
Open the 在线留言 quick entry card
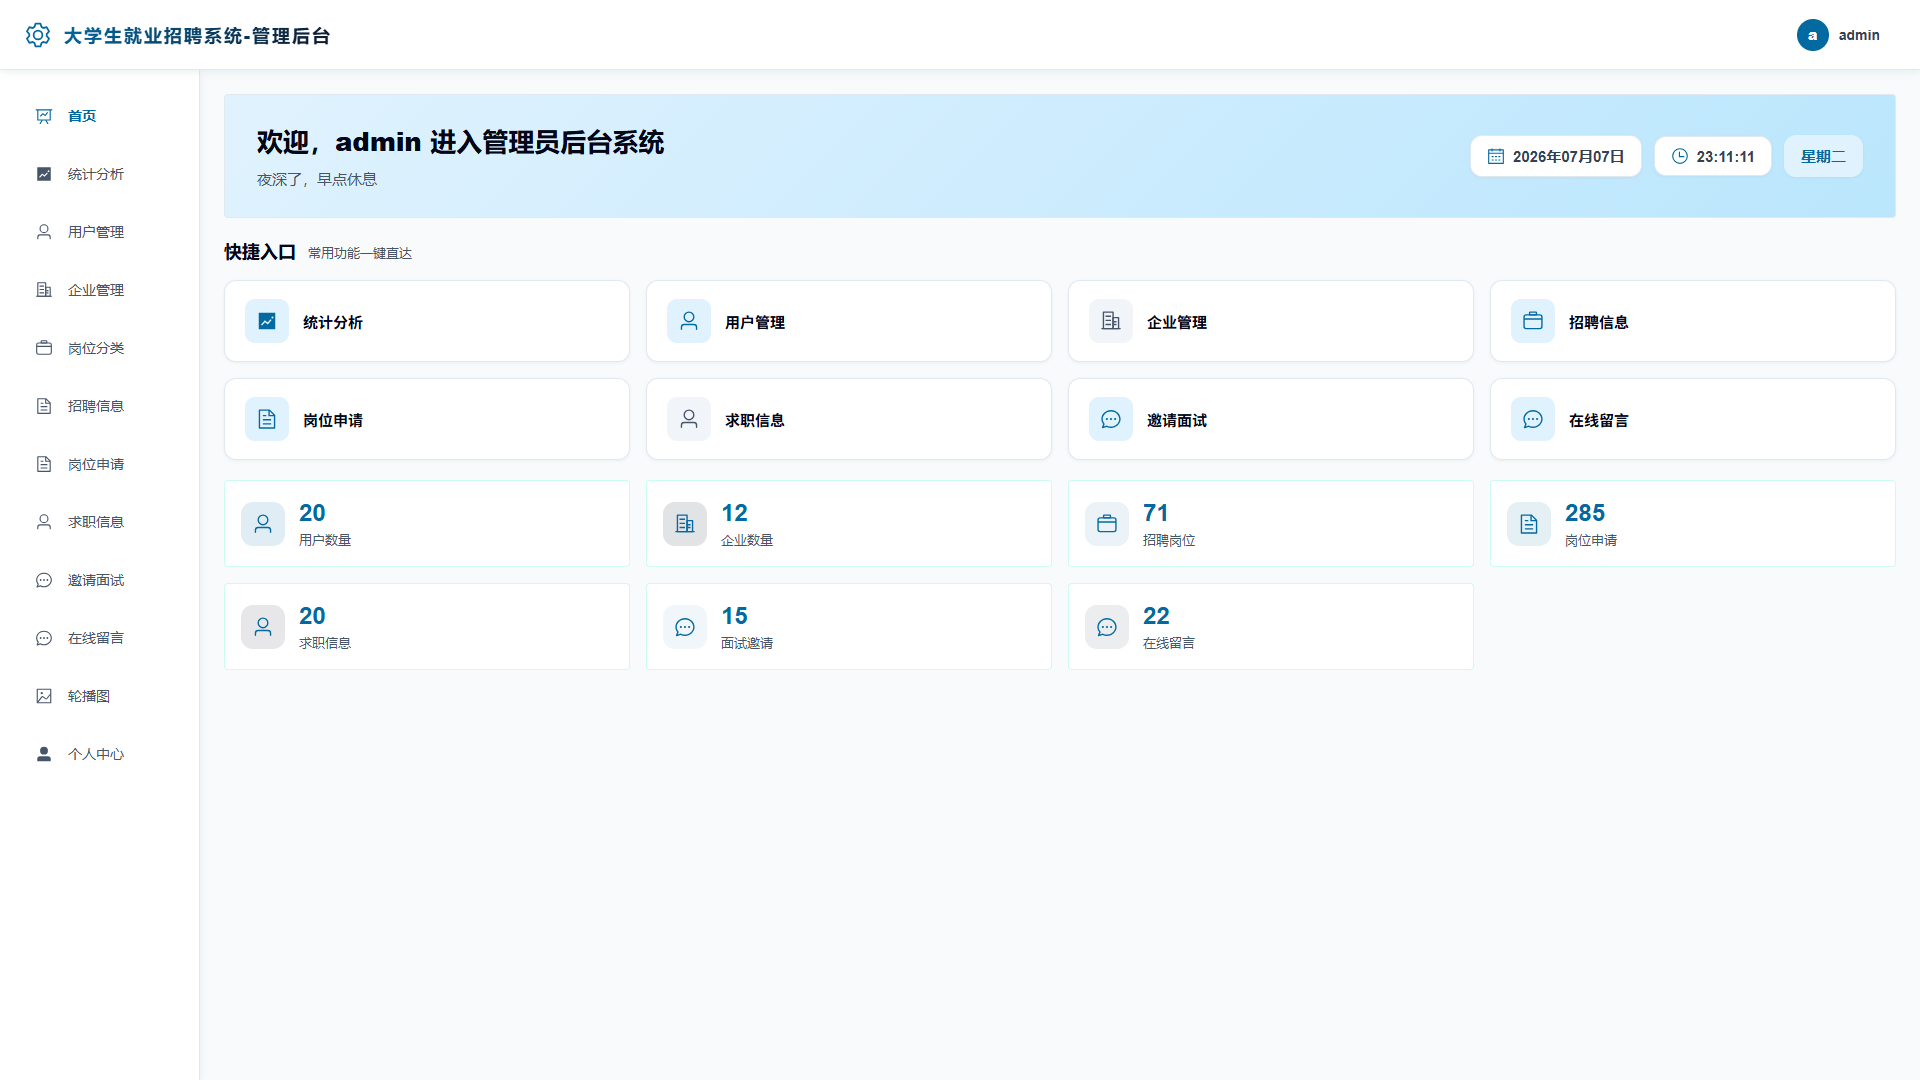tap(1692, 419)
